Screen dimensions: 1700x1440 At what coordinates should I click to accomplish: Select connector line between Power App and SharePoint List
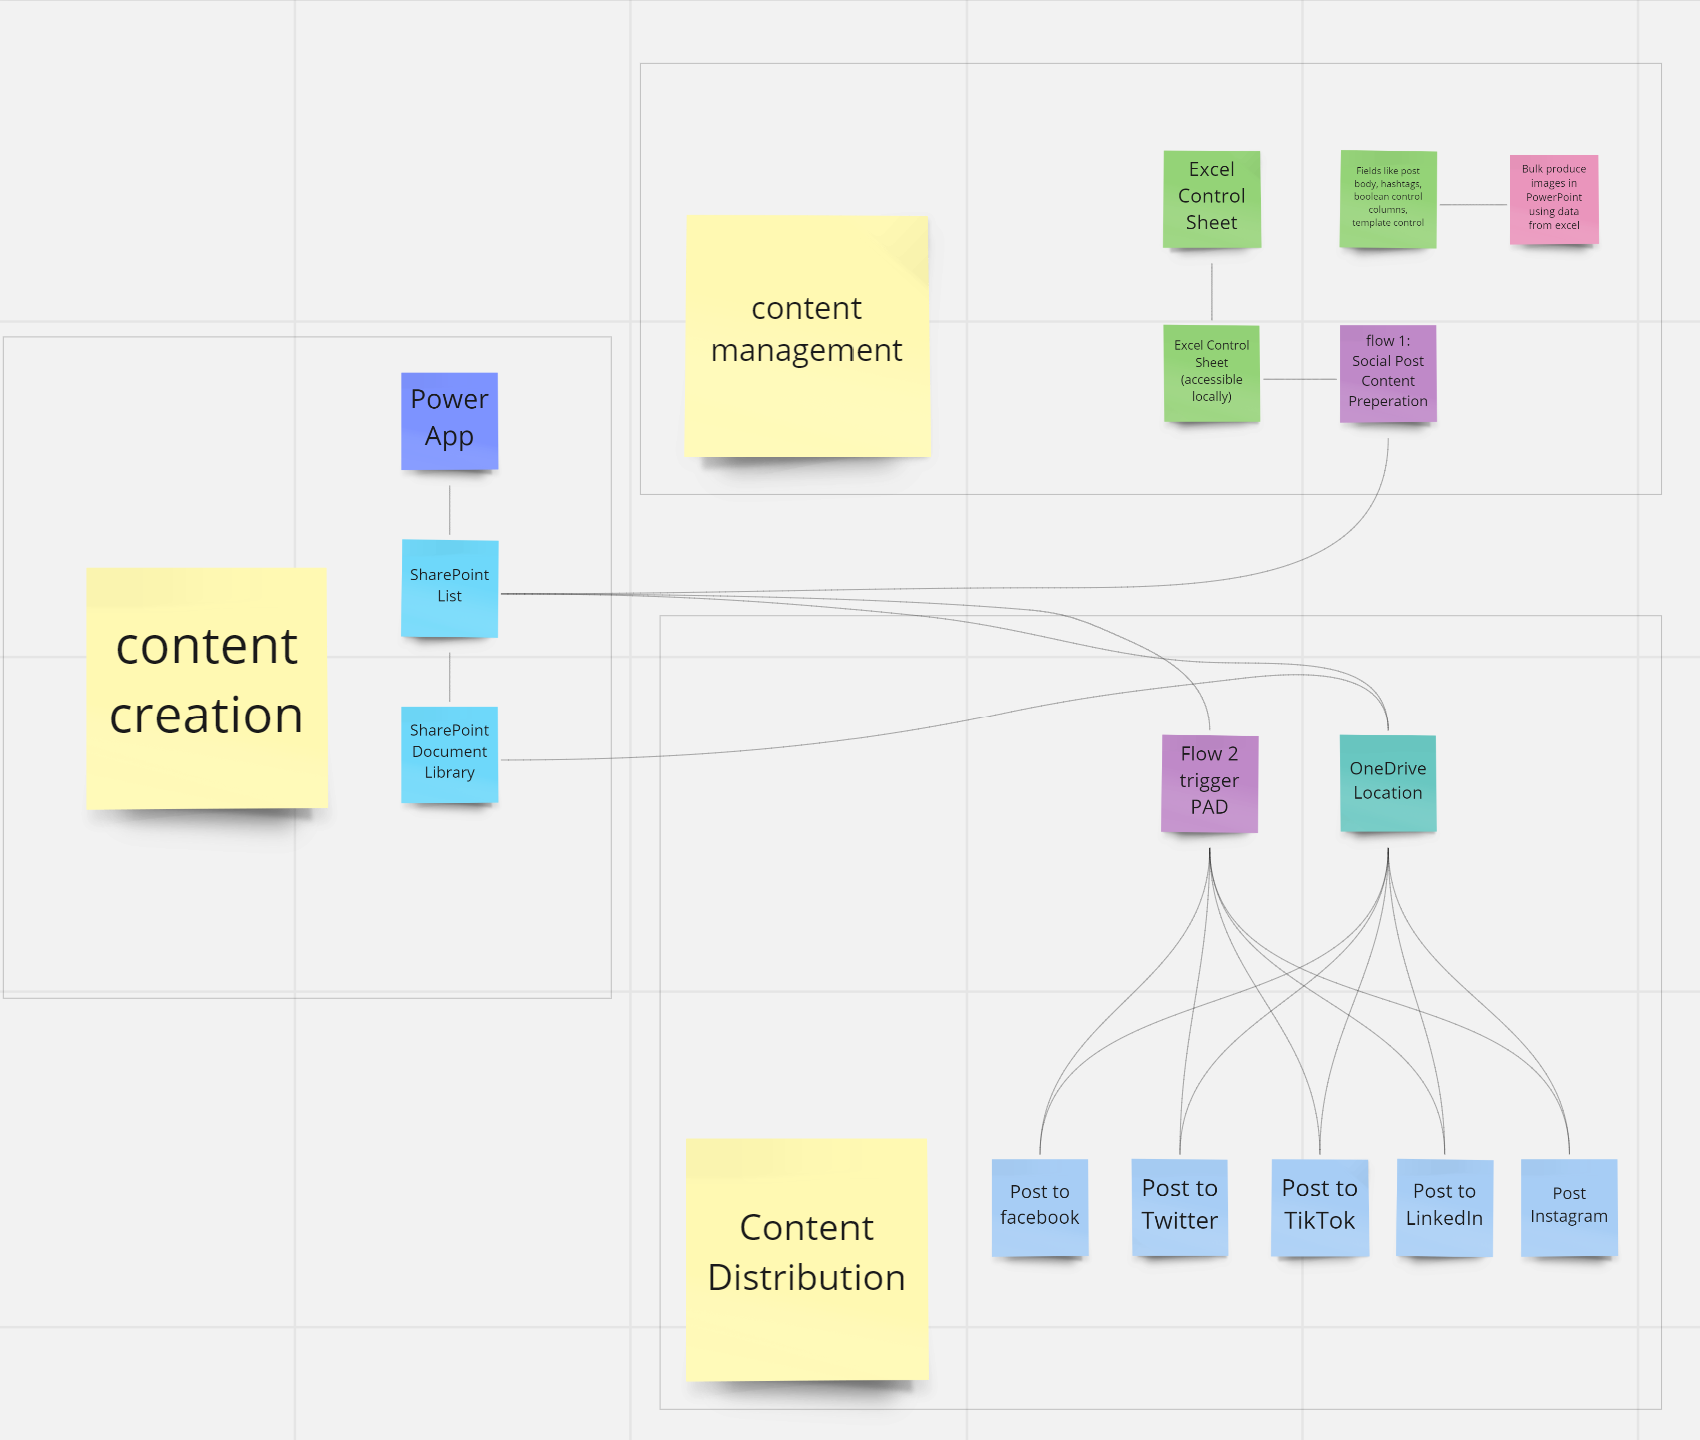click(449, 510)
